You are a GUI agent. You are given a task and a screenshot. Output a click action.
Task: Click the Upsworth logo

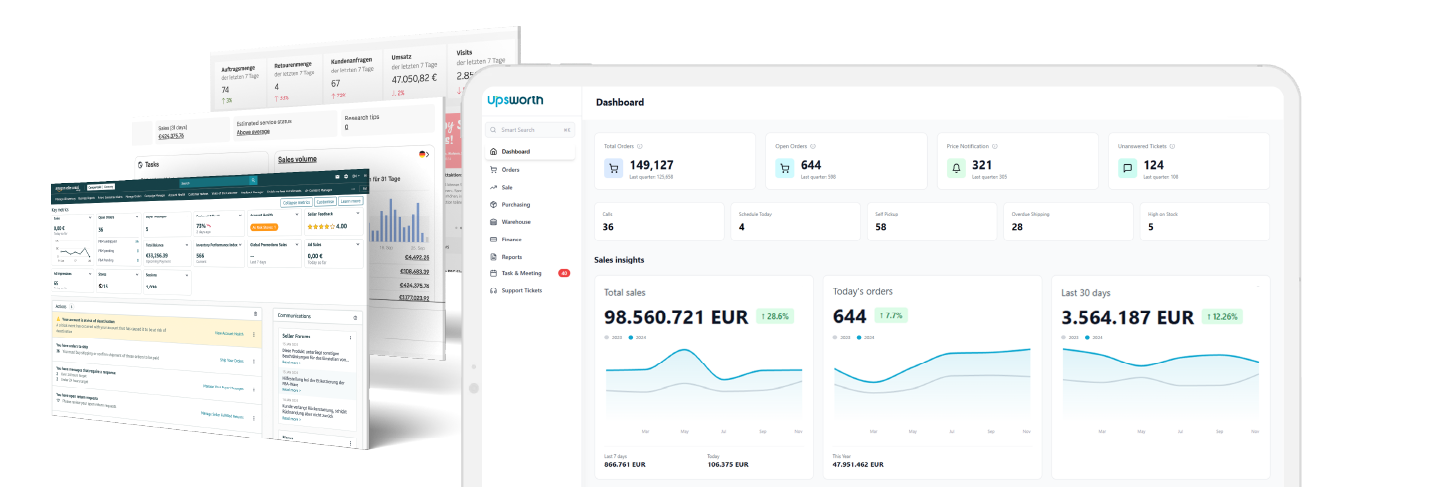coord(517,101)
